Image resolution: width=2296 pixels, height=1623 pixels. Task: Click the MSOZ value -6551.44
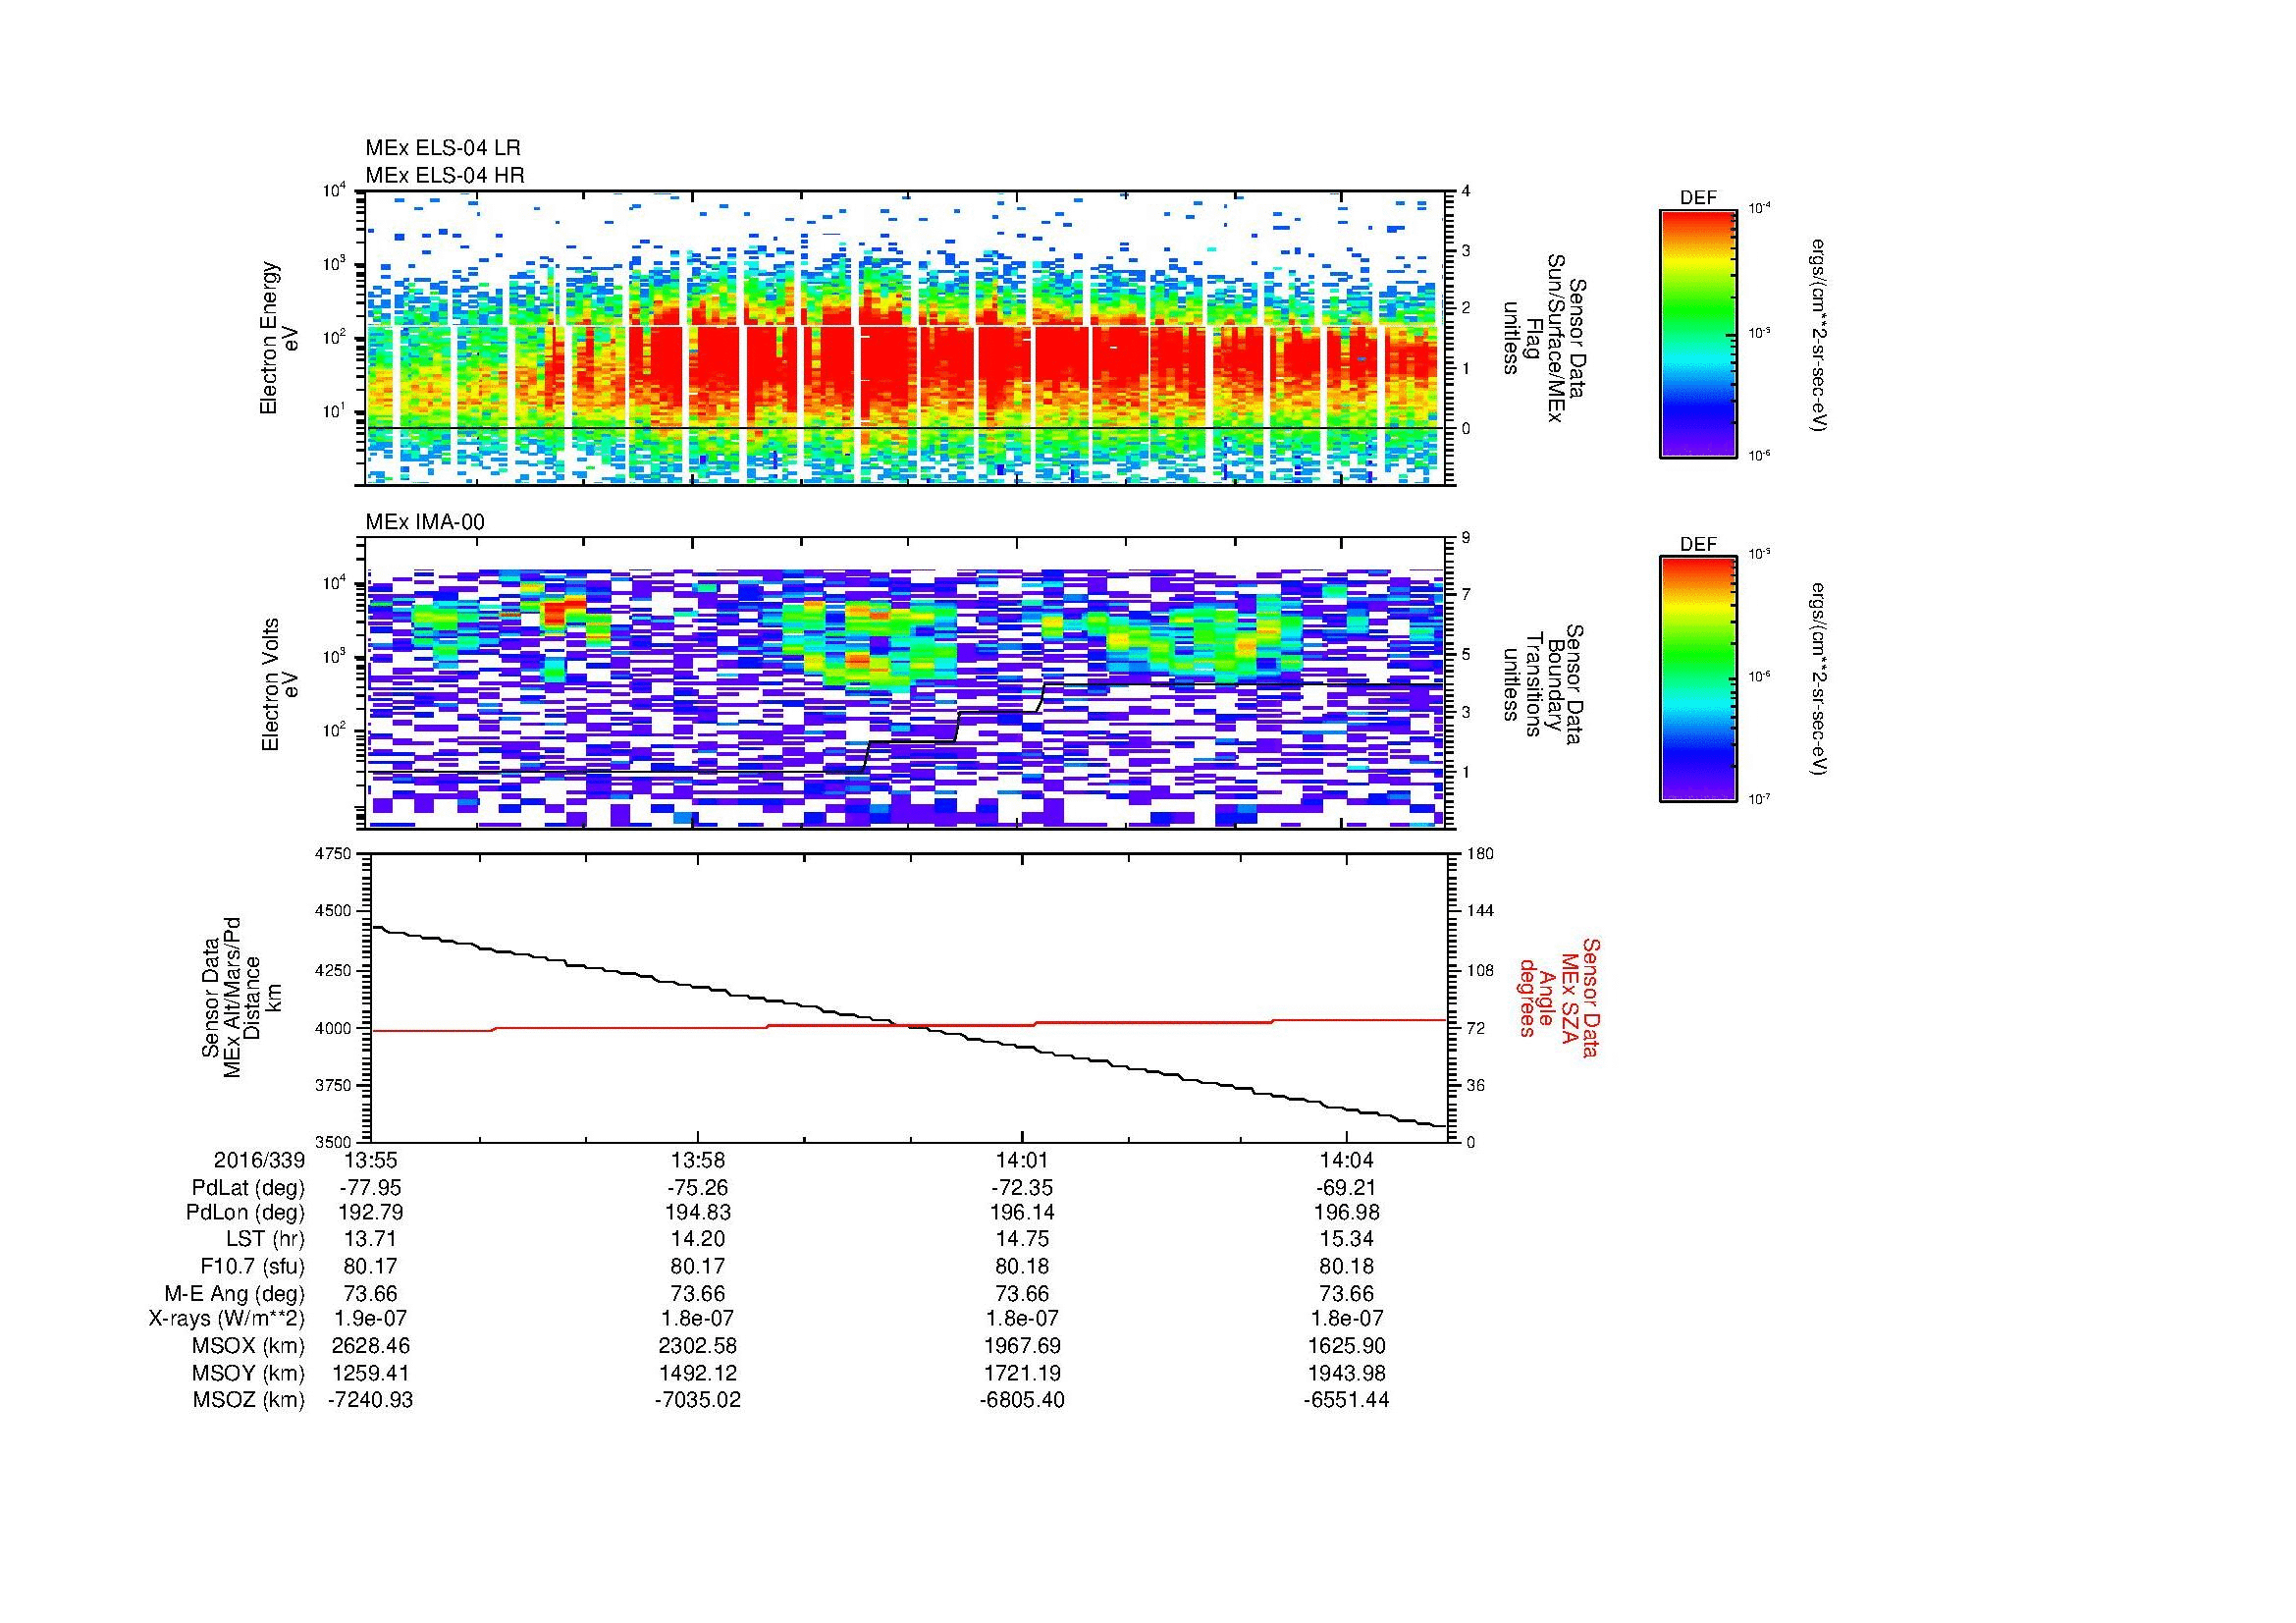pos(1347,1400)
